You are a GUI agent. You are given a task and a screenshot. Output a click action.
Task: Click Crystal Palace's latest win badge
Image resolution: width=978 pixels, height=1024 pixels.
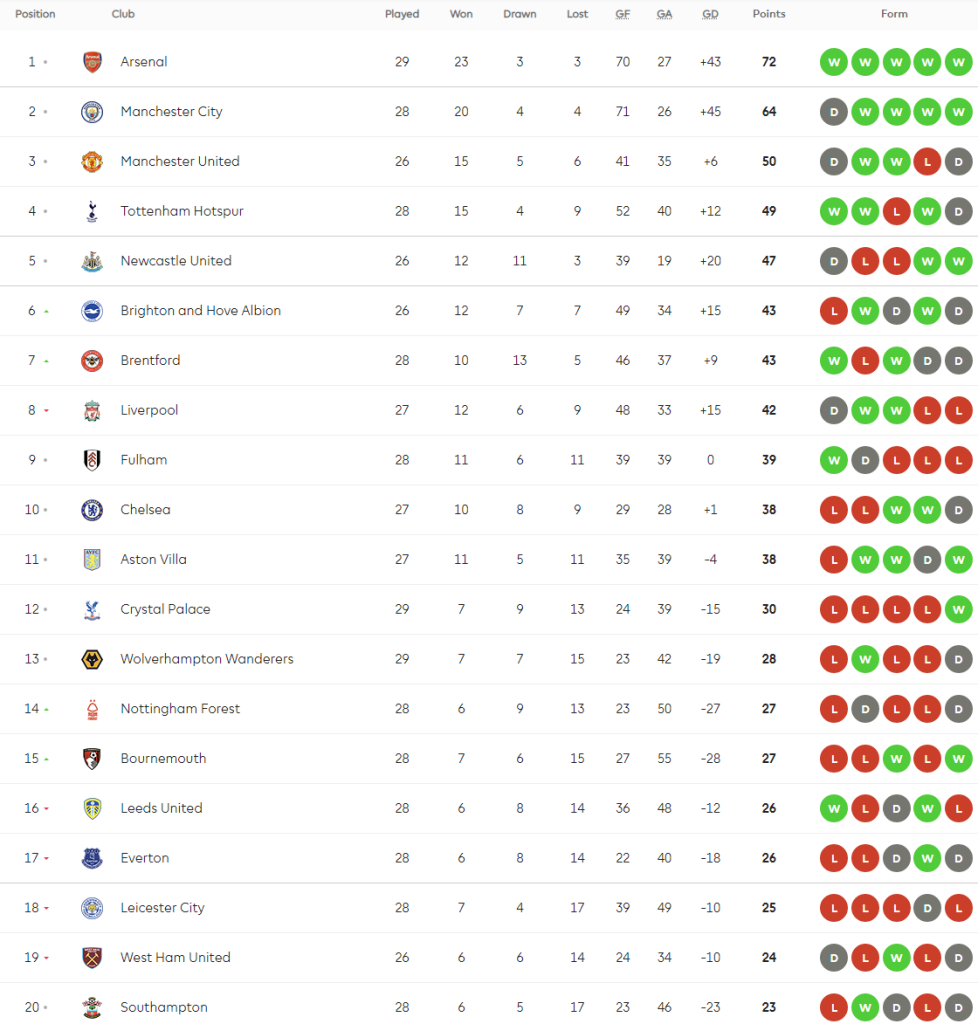(958, 609)
